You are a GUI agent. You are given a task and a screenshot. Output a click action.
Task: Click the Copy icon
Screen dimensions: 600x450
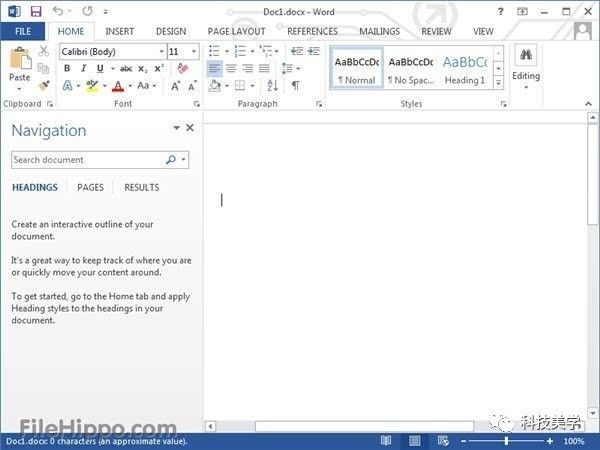[x=43, y=68]
